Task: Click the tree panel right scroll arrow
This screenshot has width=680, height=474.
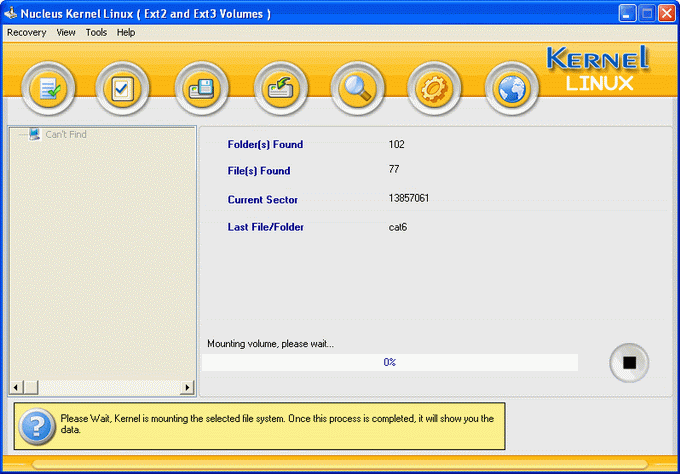Action: coord(187,387)
